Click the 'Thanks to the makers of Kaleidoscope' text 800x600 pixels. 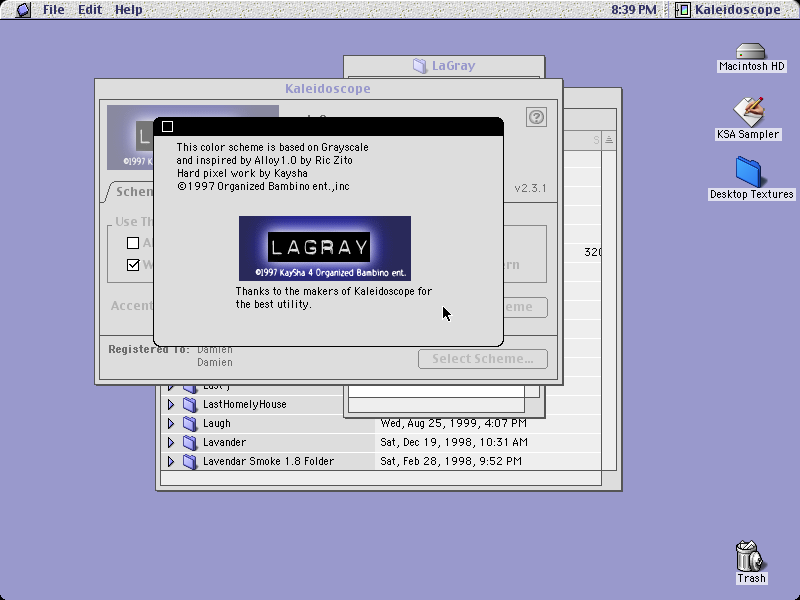(334, 291)
